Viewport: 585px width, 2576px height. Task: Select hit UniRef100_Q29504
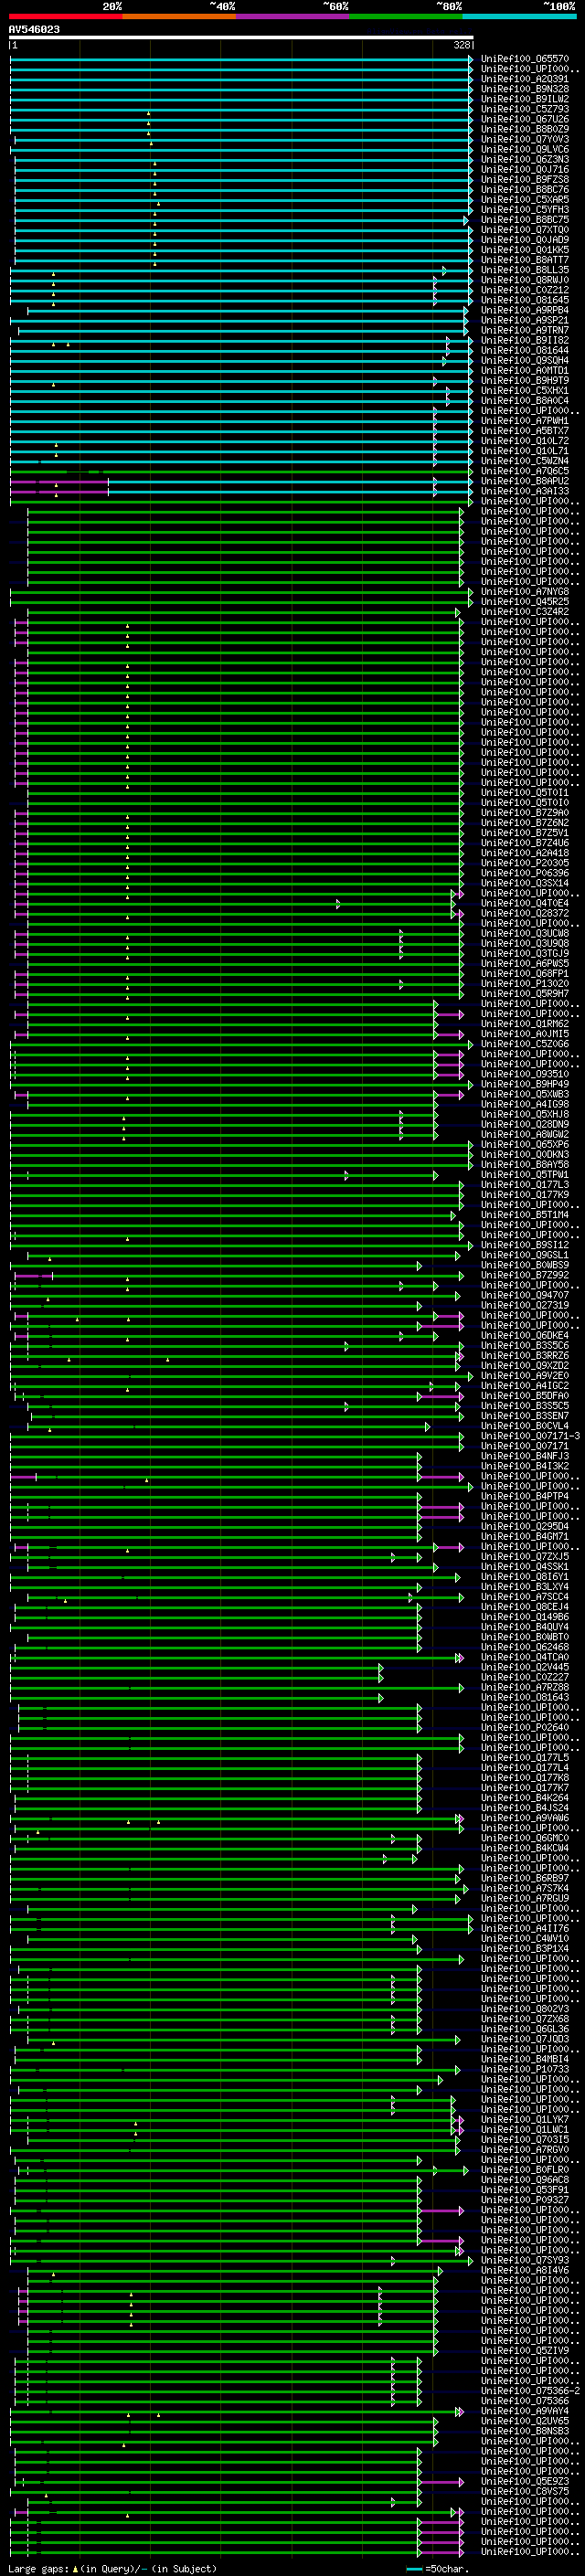525,1526
